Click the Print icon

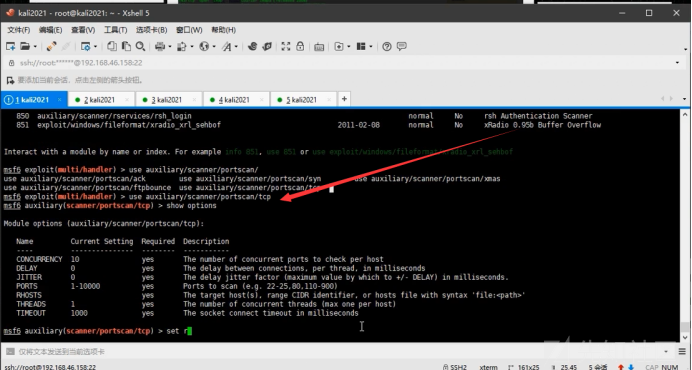160,46
